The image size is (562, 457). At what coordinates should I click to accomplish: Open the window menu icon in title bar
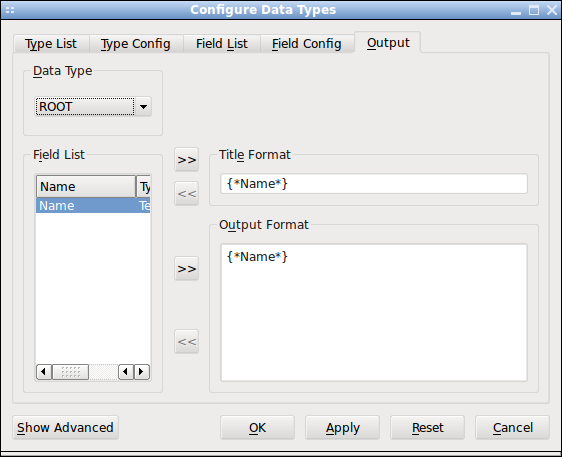click(10, 10)
